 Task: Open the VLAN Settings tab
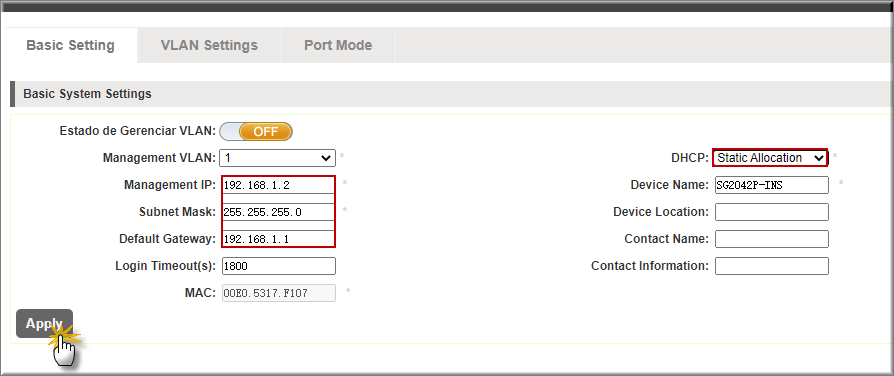(209, 45)
